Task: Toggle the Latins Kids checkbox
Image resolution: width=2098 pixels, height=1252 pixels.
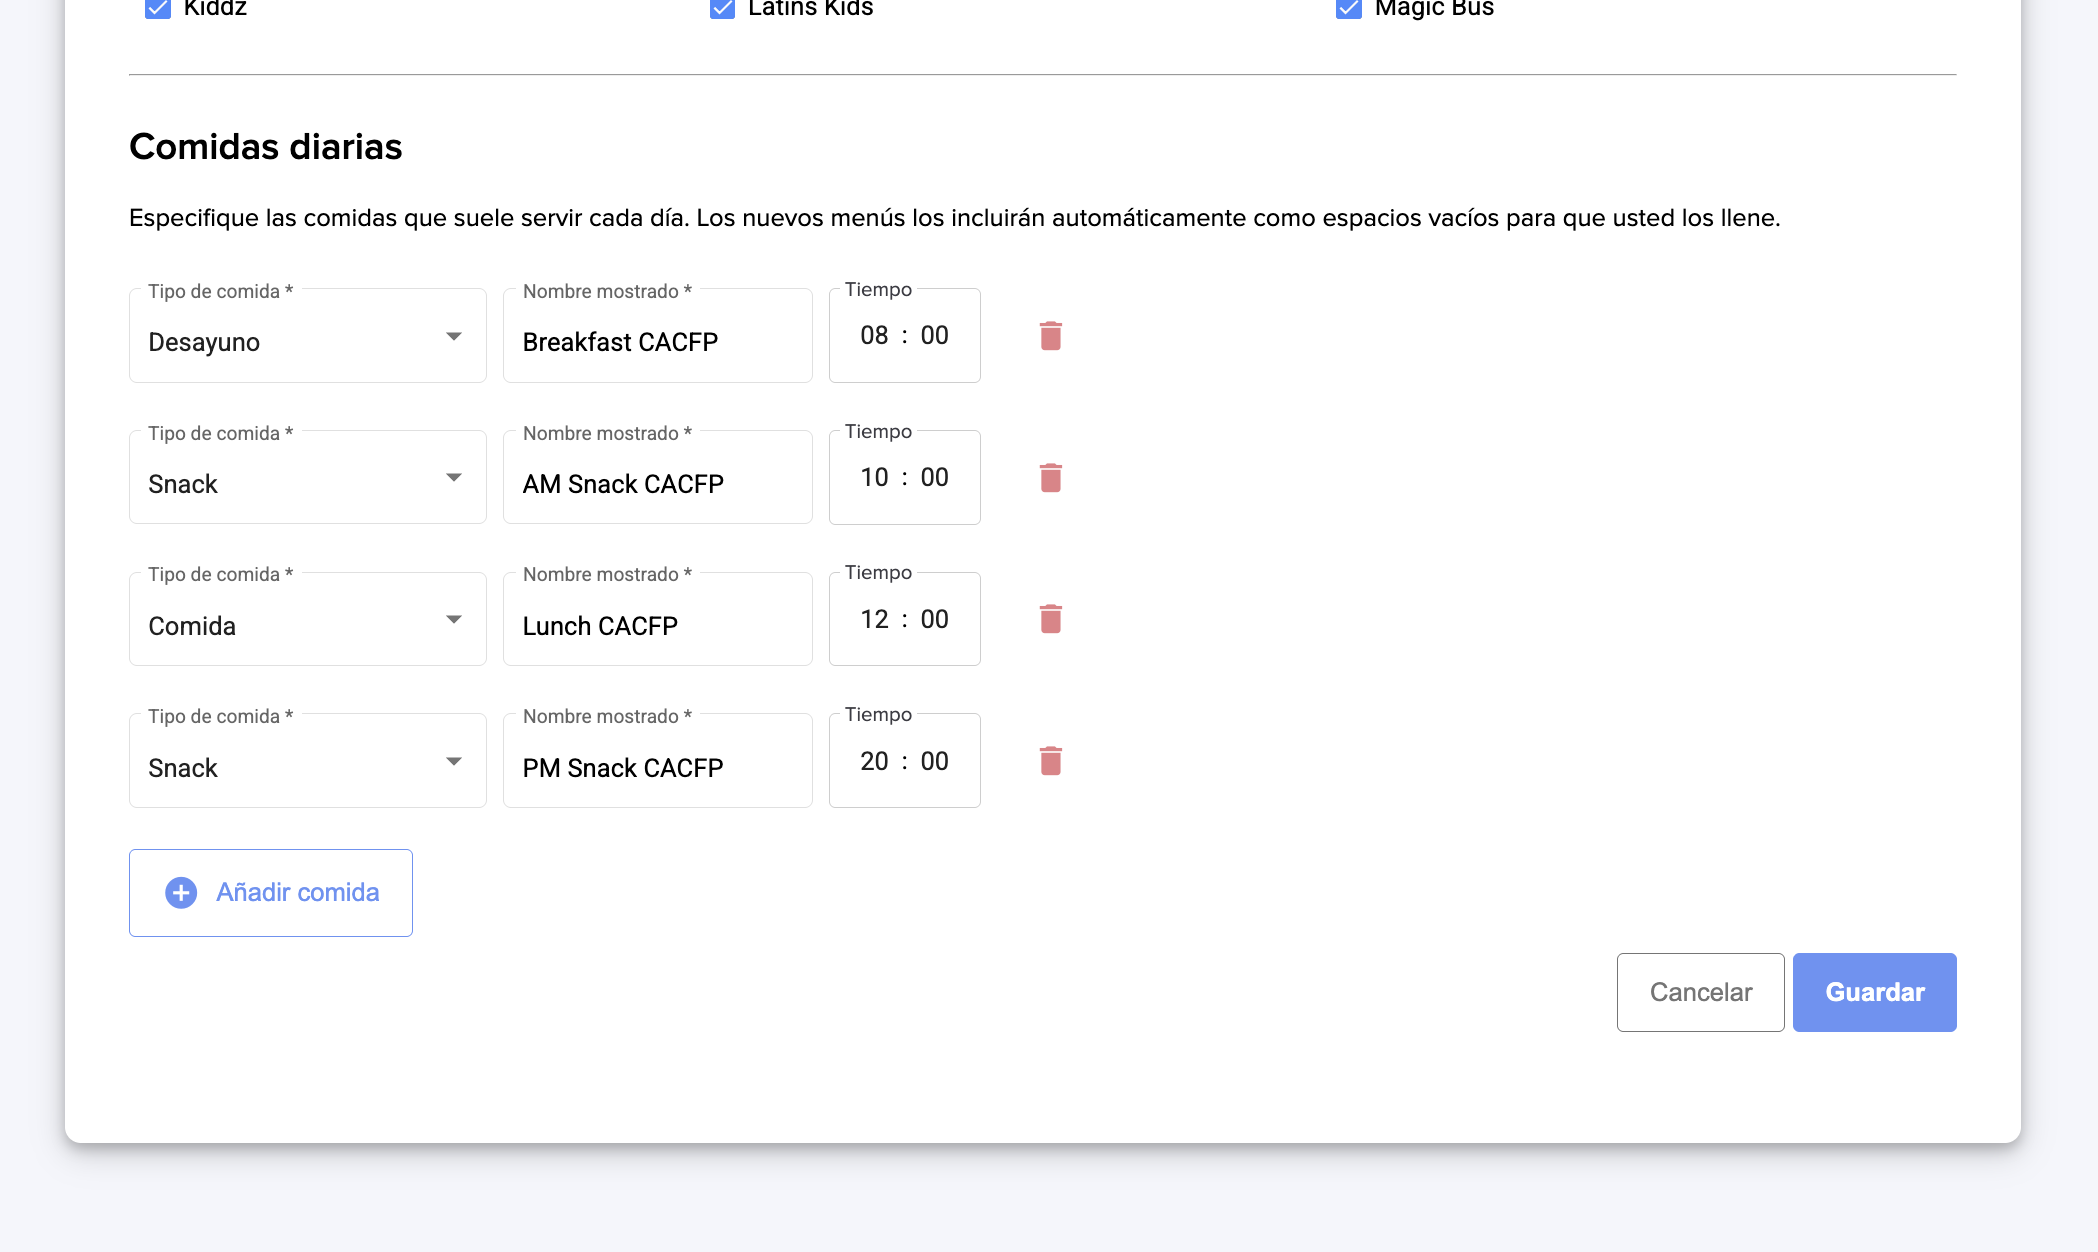Action: [x=722, y=8]
